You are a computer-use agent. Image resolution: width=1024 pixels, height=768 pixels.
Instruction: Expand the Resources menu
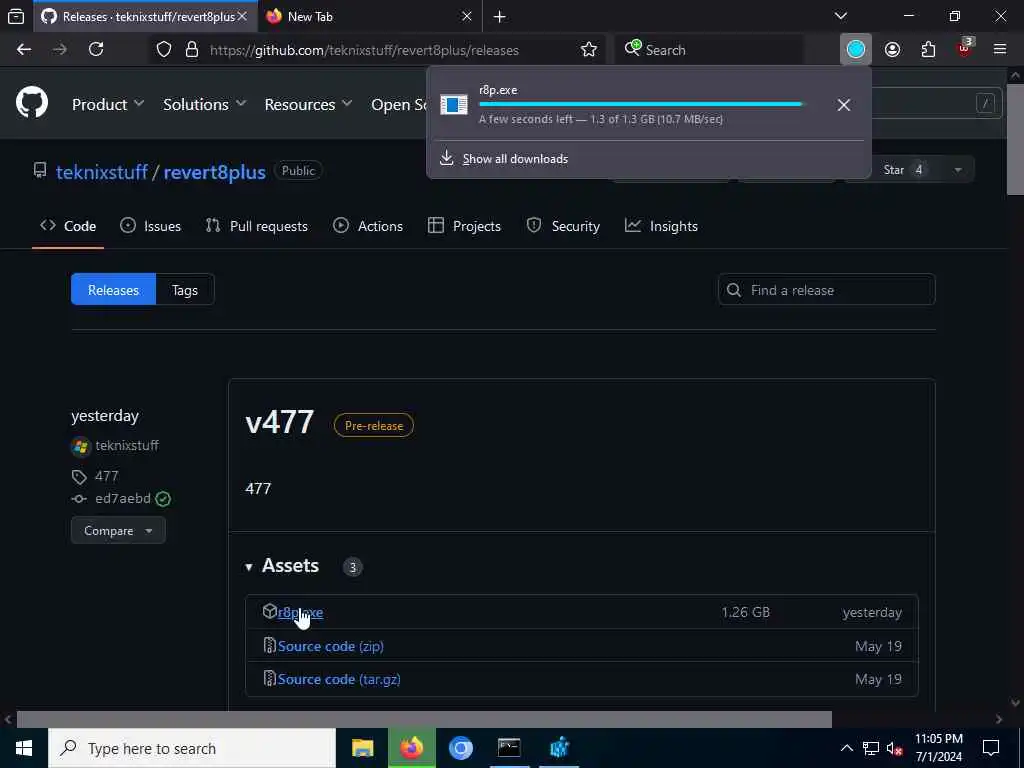(x=308, y=104)
